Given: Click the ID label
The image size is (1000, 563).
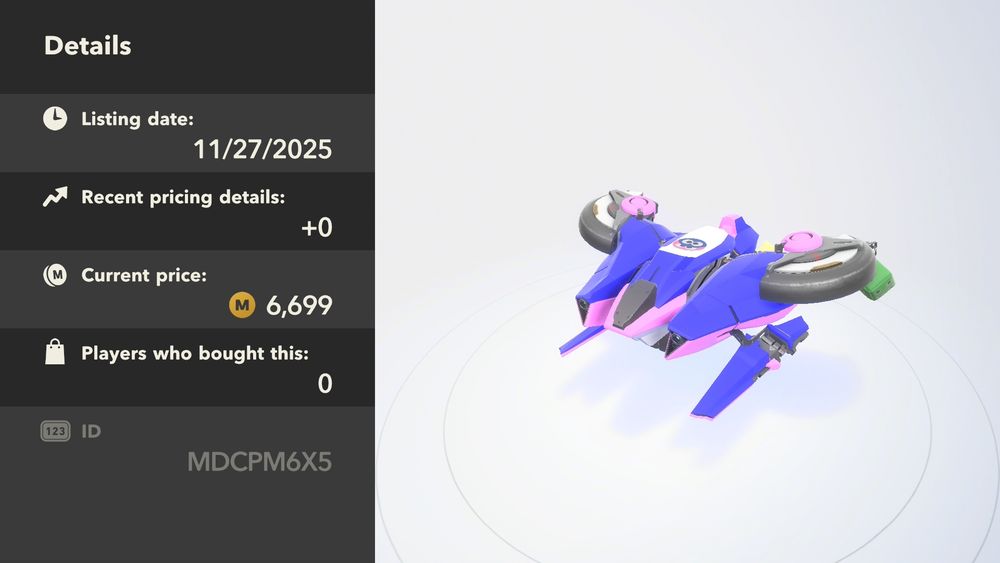Looking at the screenshot, I should [91, 432].
